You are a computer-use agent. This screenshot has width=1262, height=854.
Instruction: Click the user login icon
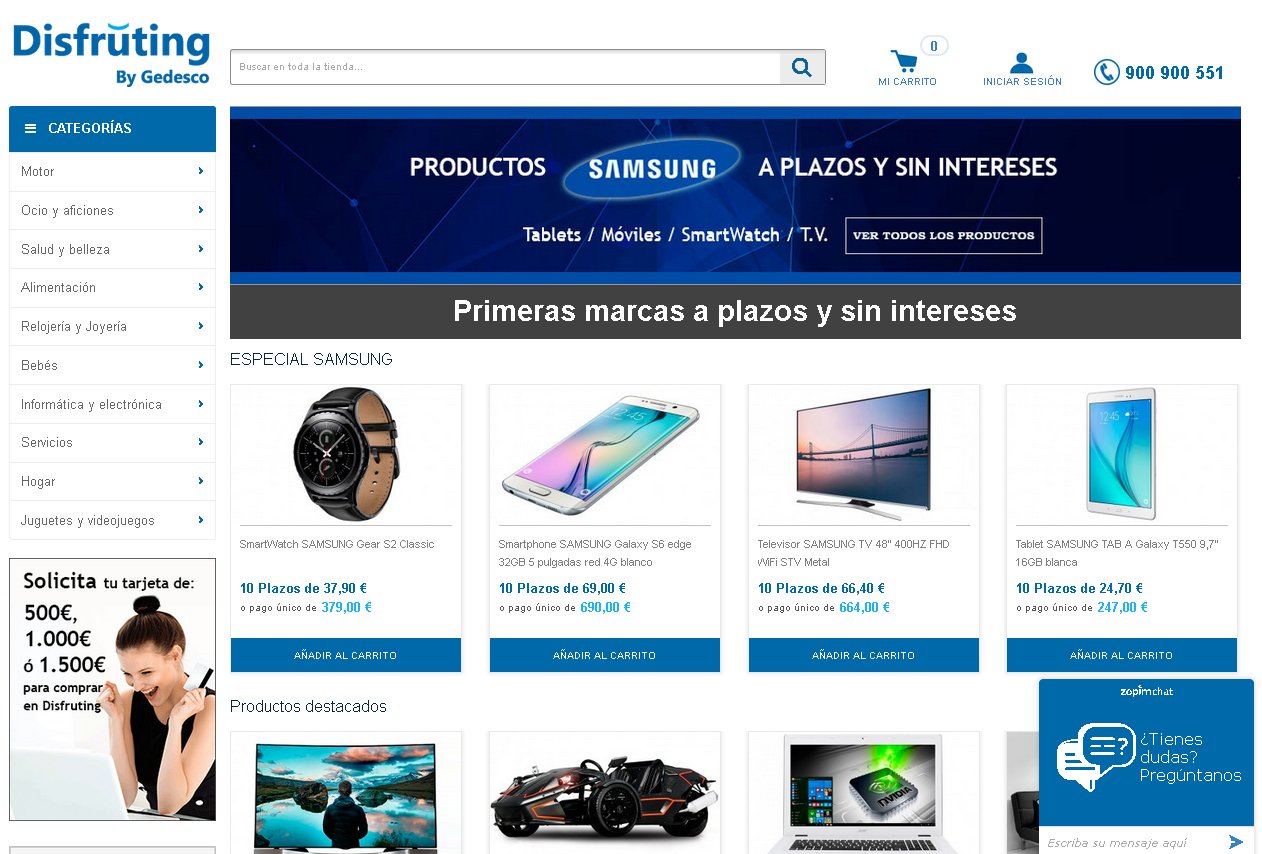pos(1022,63)
